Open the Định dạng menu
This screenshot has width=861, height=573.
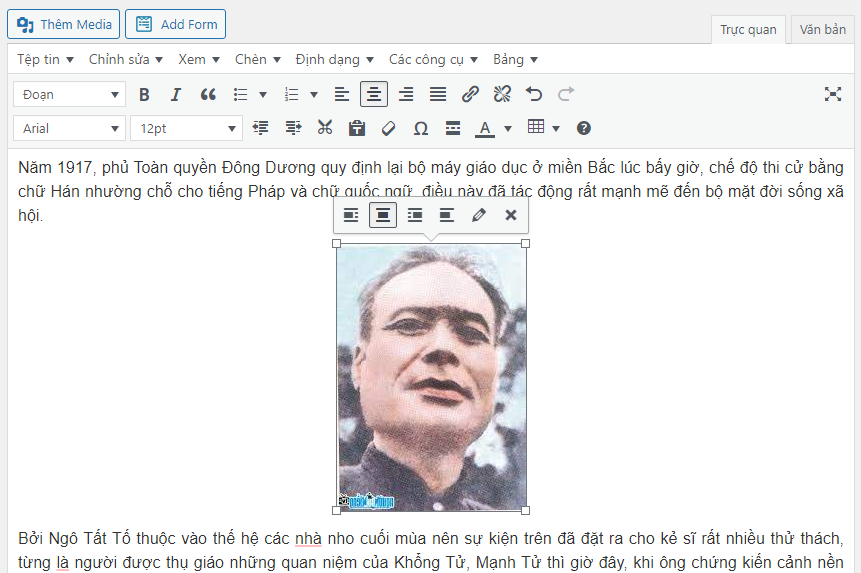[x=335, y=59]
